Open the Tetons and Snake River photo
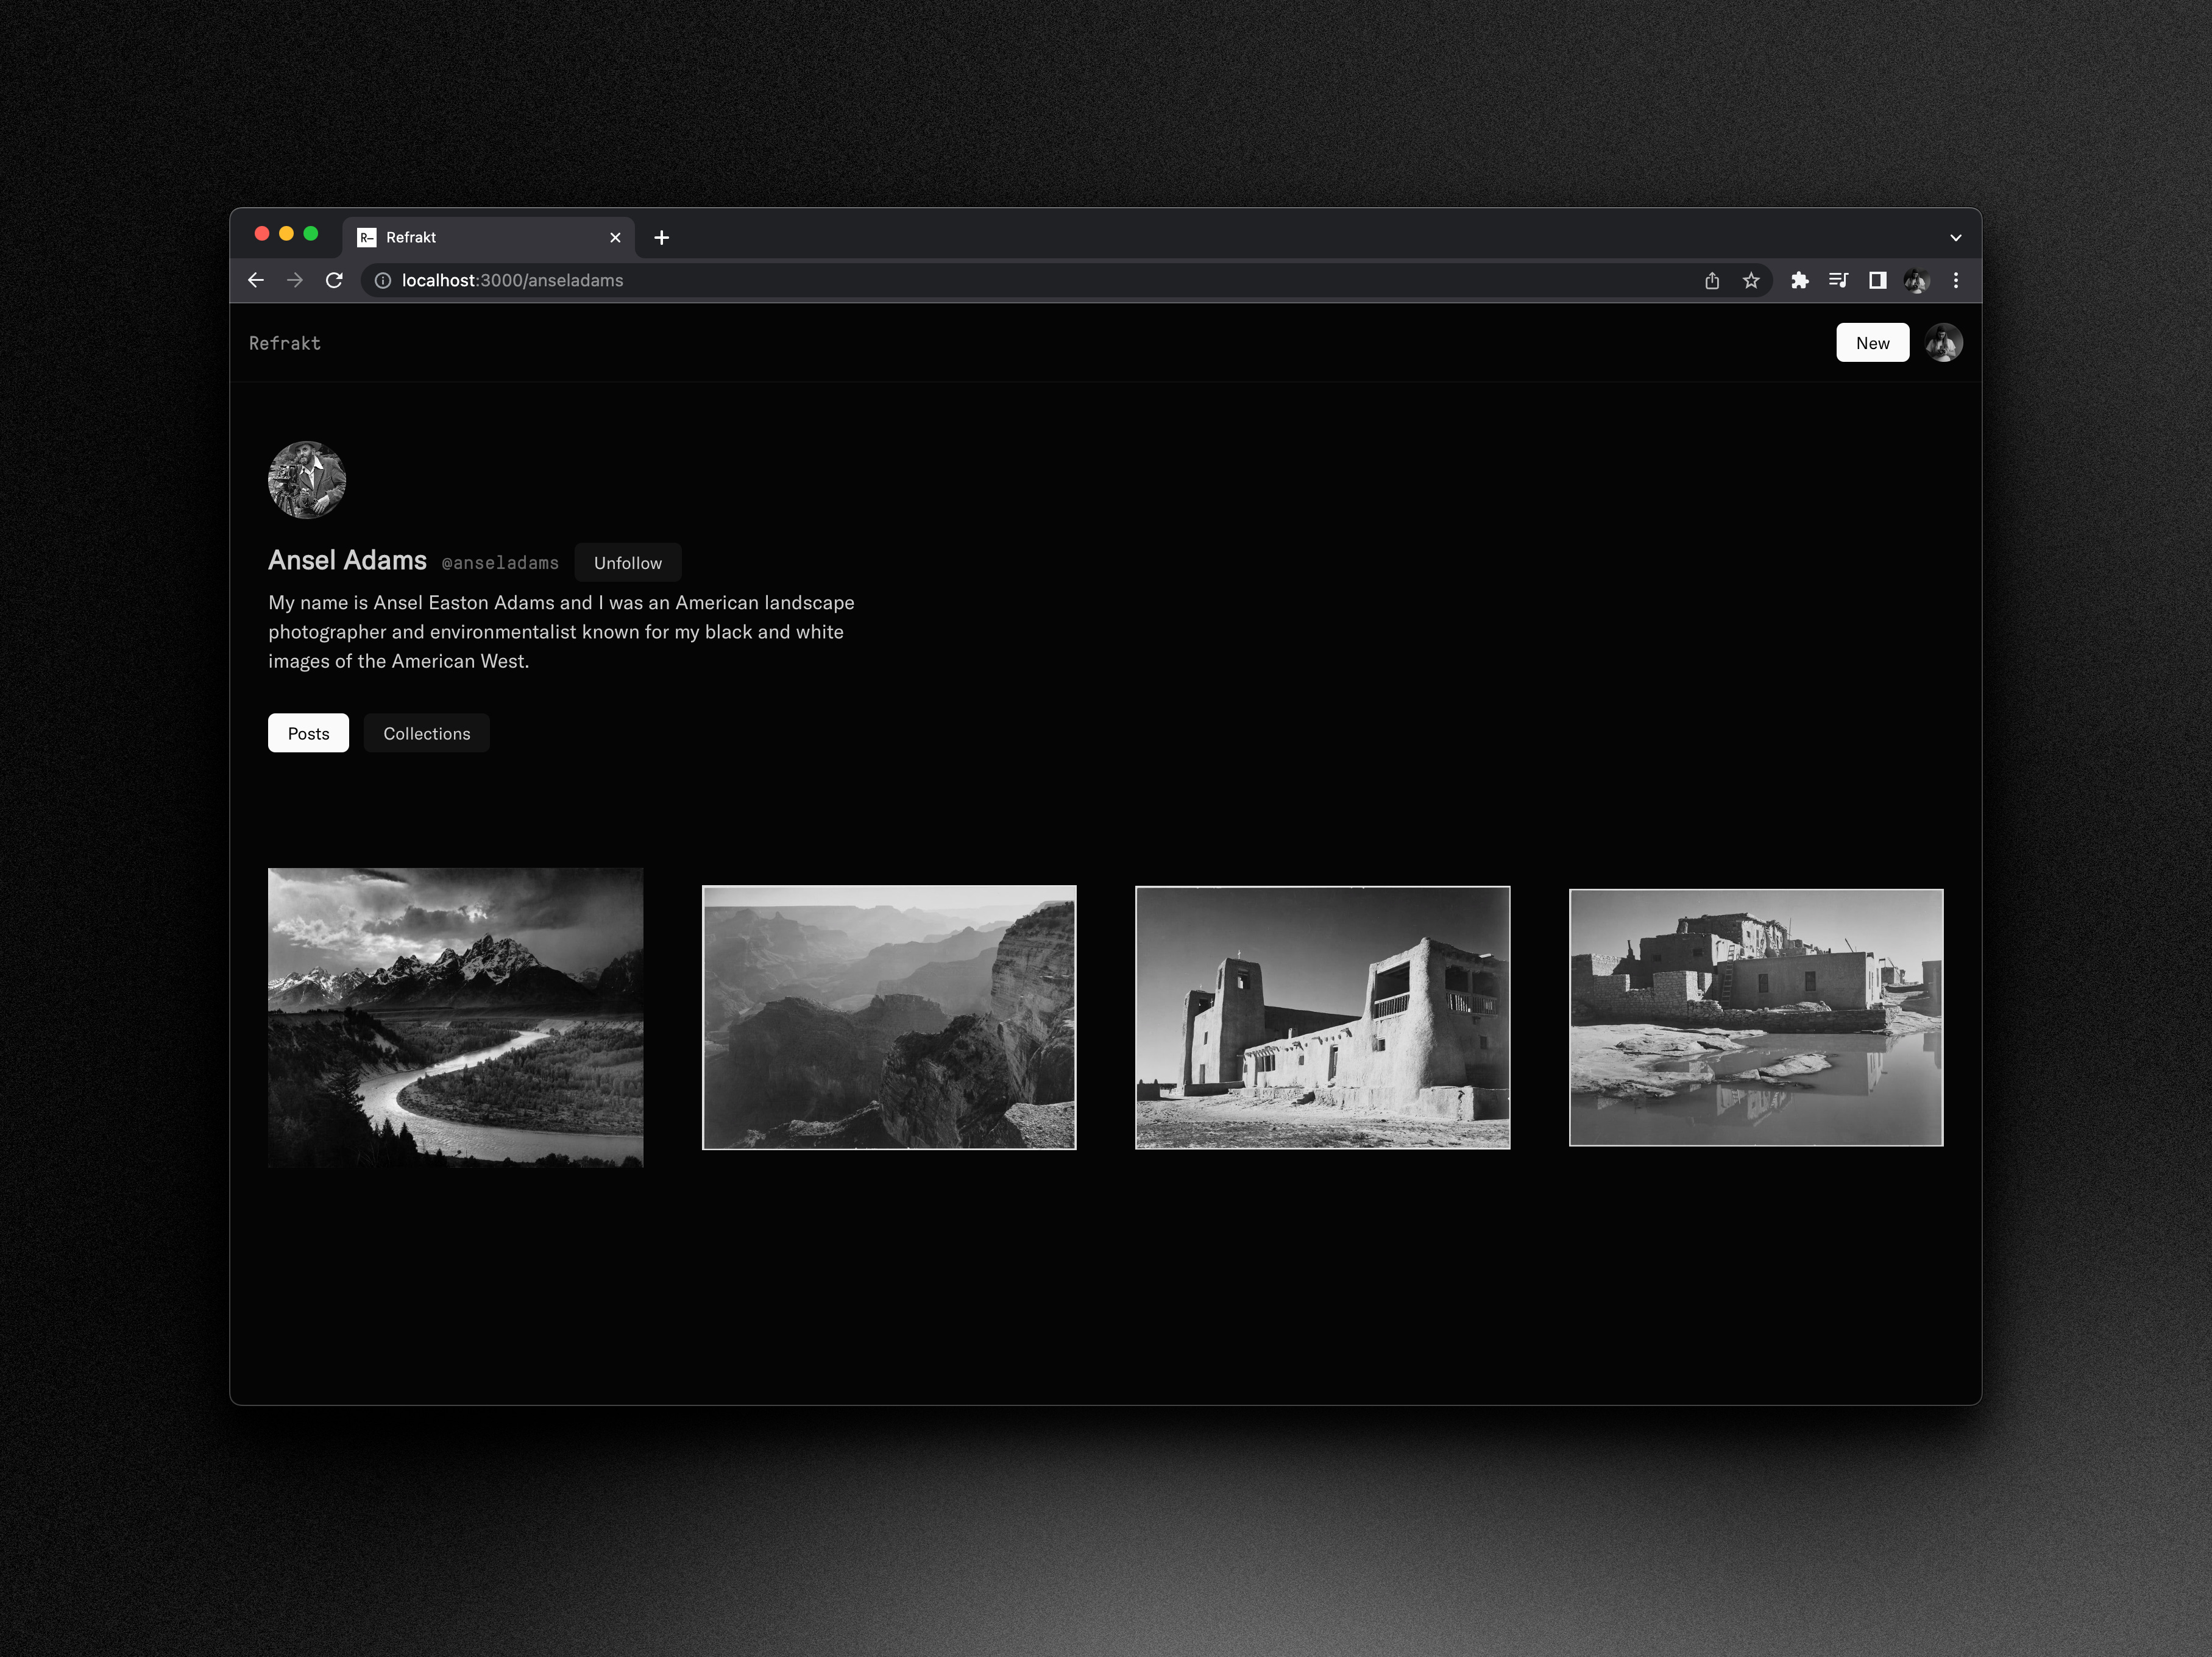Viewport: 2212px width, 1657px height. (455, 1017)
